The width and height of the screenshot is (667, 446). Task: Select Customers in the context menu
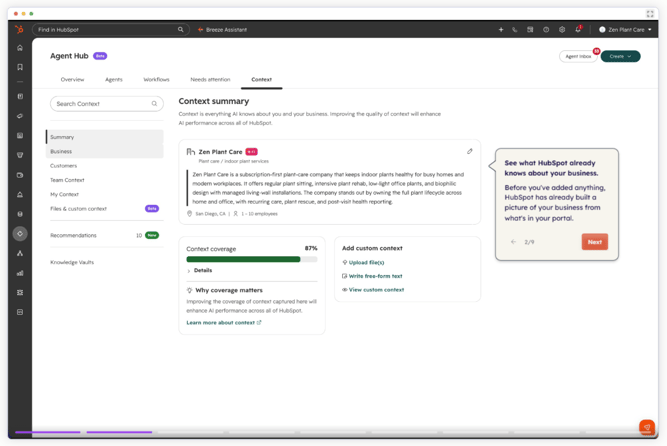coord(105,166)
